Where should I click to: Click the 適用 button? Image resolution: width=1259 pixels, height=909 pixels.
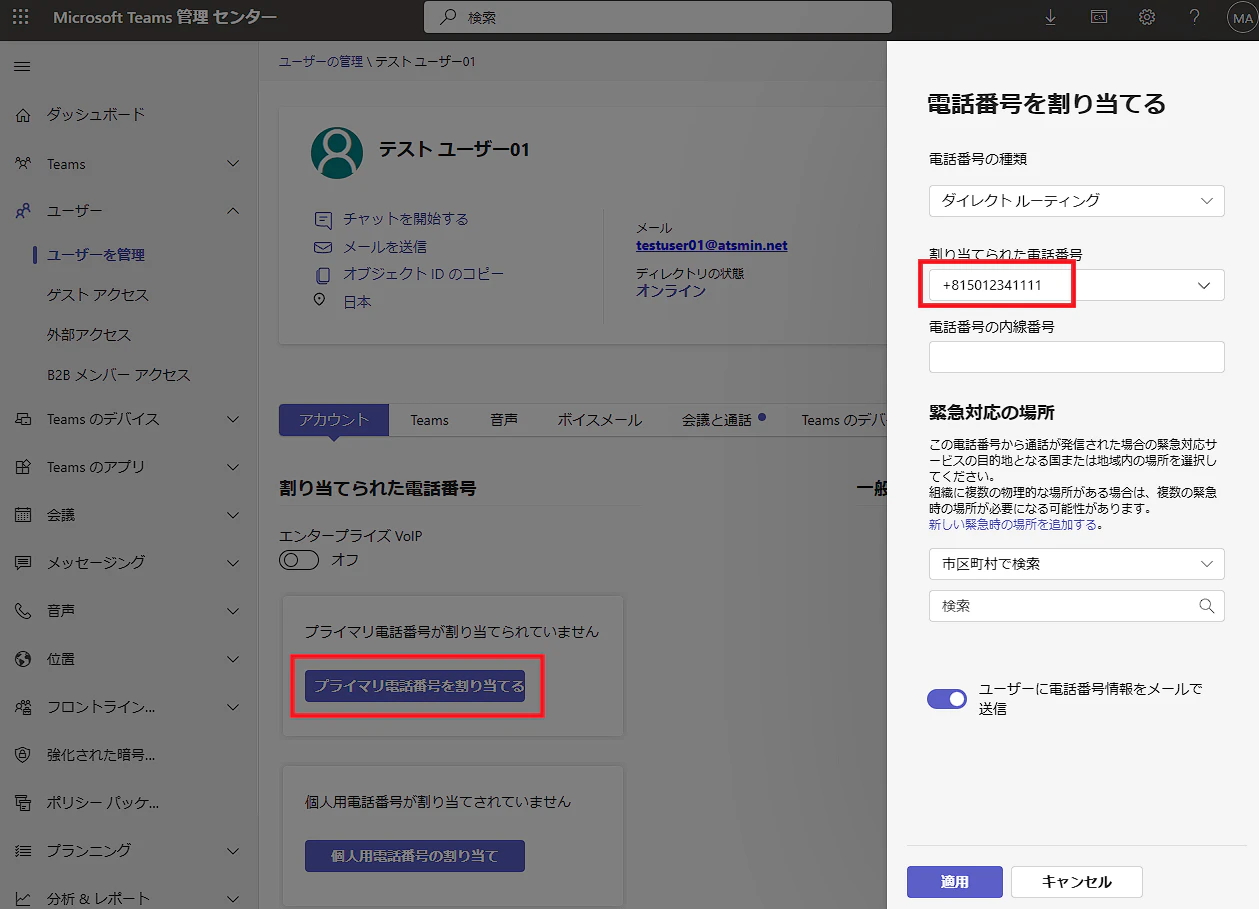pos(955,882)
